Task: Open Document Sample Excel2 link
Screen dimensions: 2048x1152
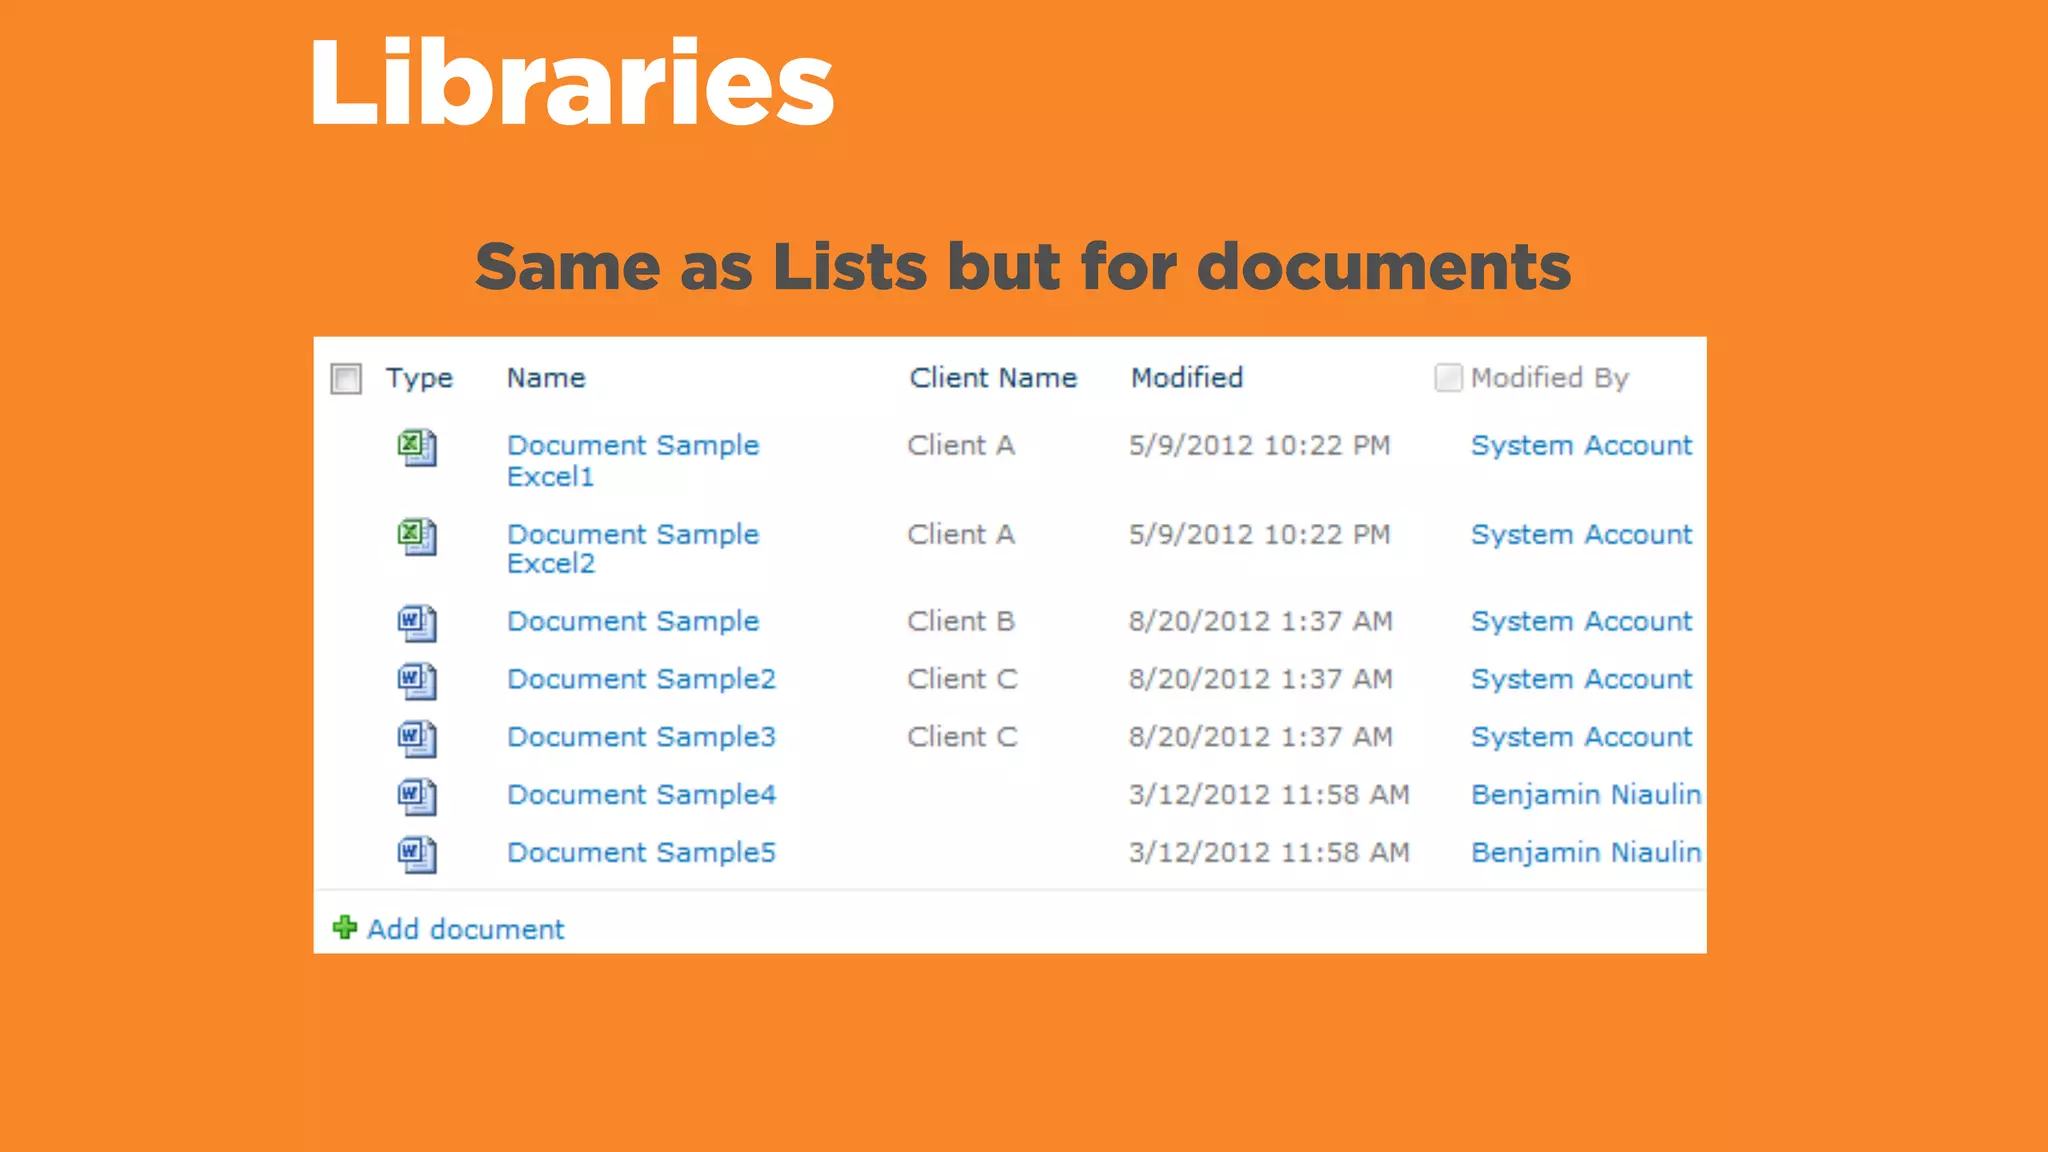Action: (633, 549)
